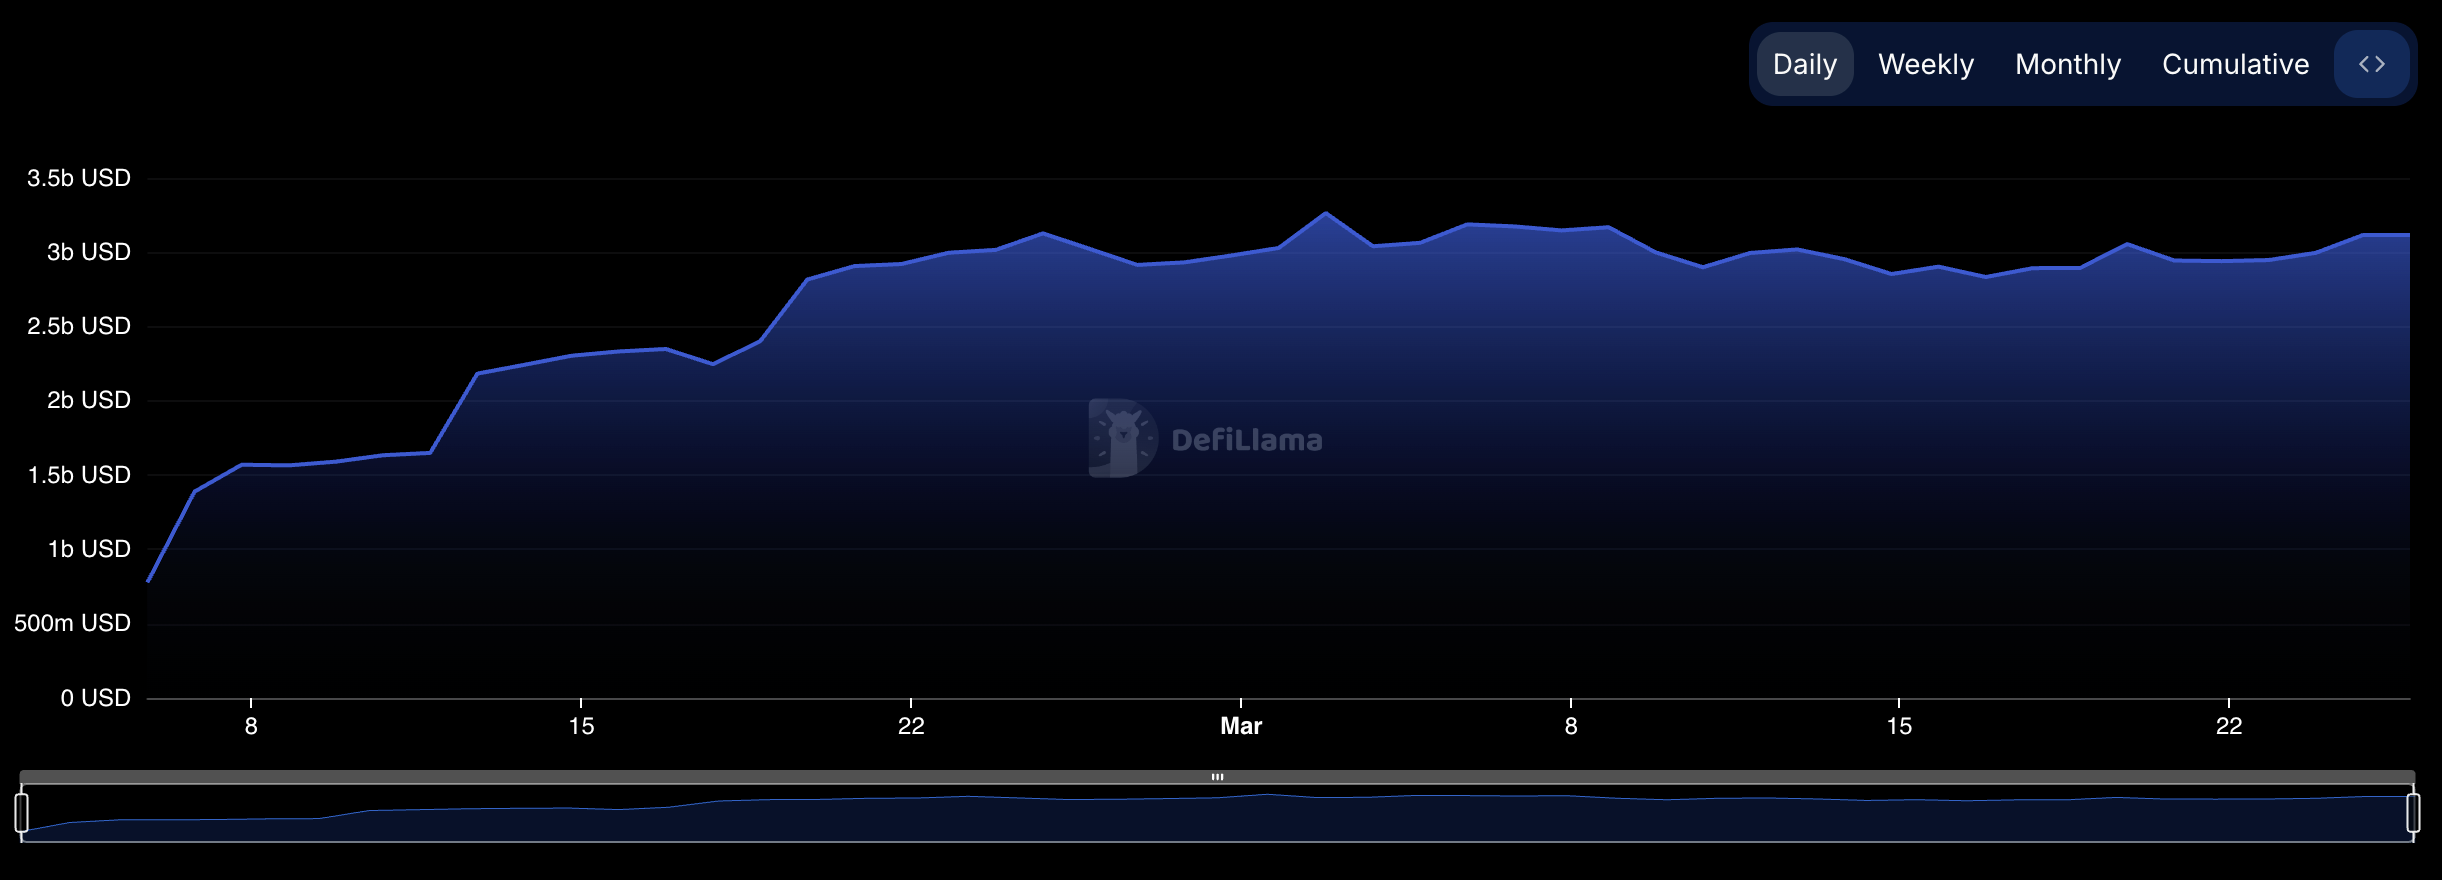Click the chart line's starting point
This screenshot has height=880, width=2442.
[148, 581]
